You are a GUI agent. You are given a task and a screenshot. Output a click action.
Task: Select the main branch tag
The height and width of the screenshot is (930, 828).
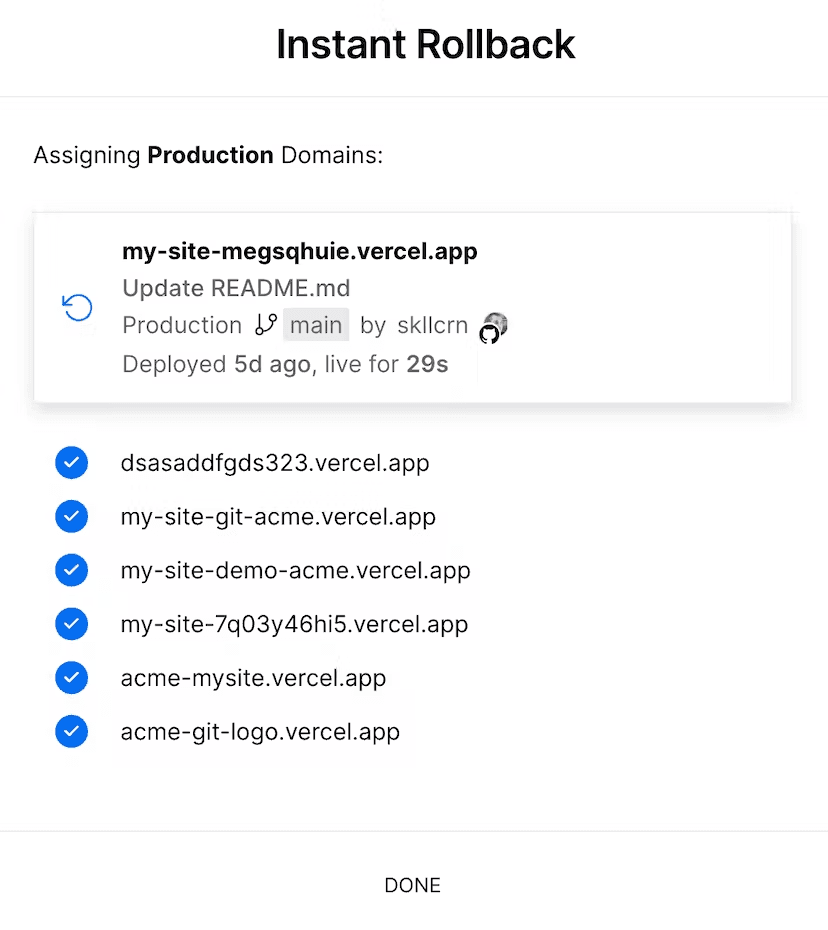pyautogui.click(x=316, y=325)
